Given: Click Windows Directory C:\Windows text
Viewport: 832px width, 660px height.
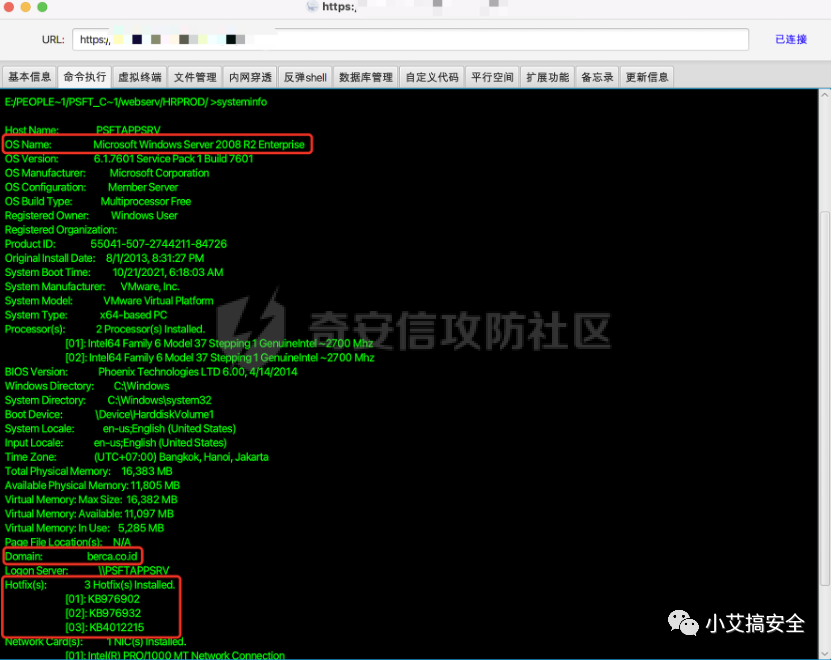Looking at the screenshot, I should point(142,386).
